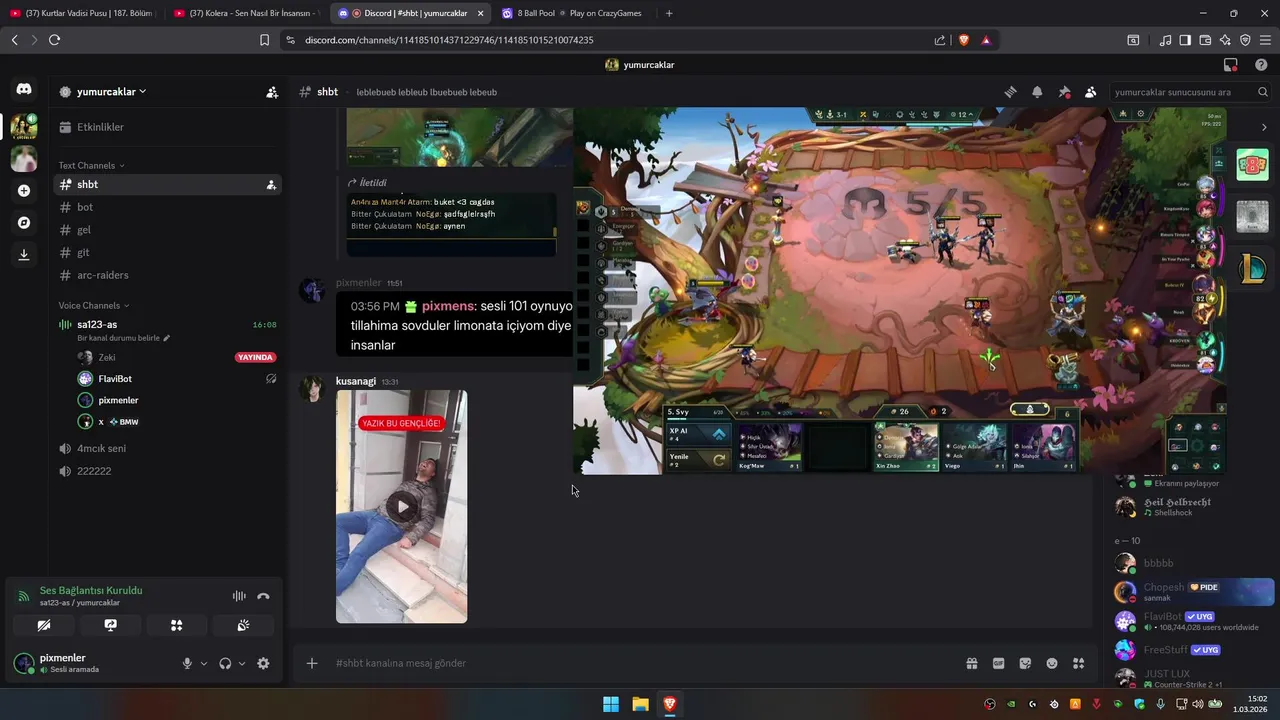Open Brave main hamburger menu
The width and height of the screenshot is (1280, 720).
(1265, 40)
